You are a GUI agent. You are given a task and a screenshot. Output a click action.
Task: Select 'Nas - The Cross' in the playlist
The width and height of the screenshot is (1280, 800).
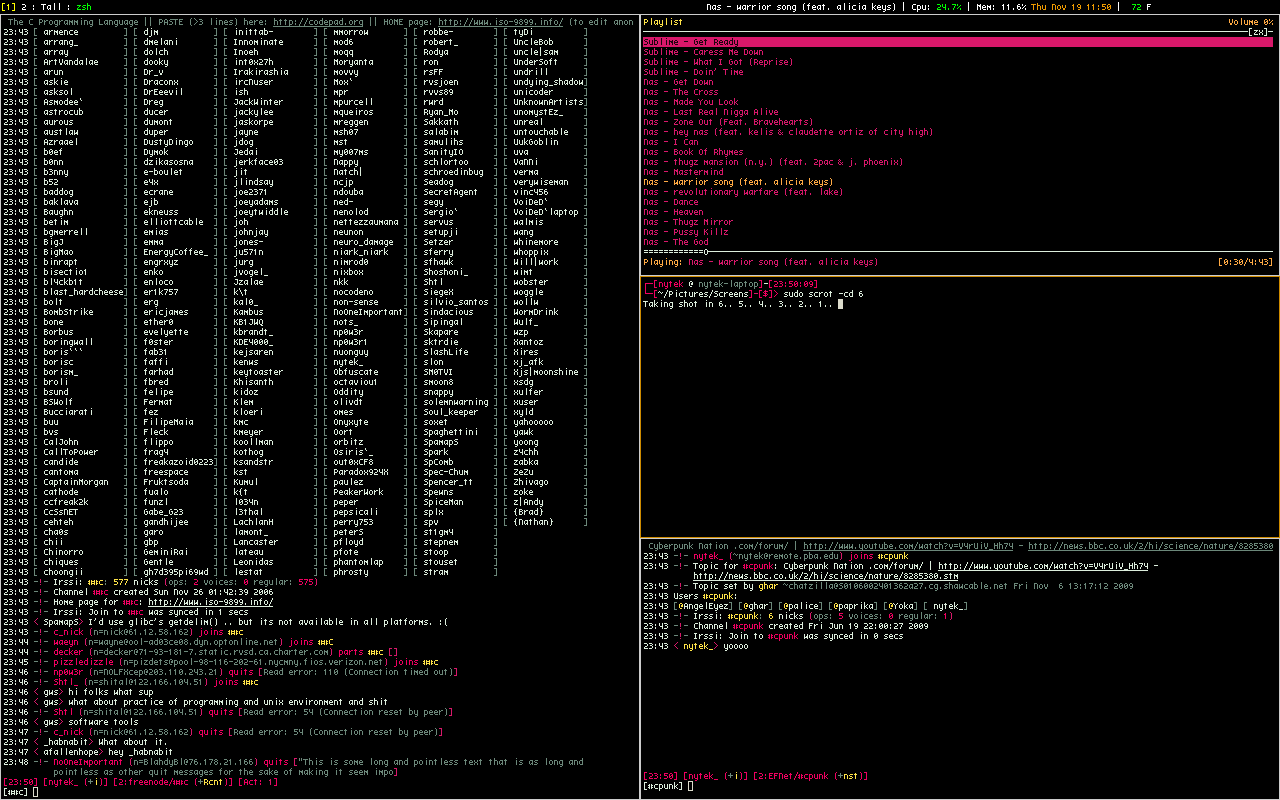point(681,92)
